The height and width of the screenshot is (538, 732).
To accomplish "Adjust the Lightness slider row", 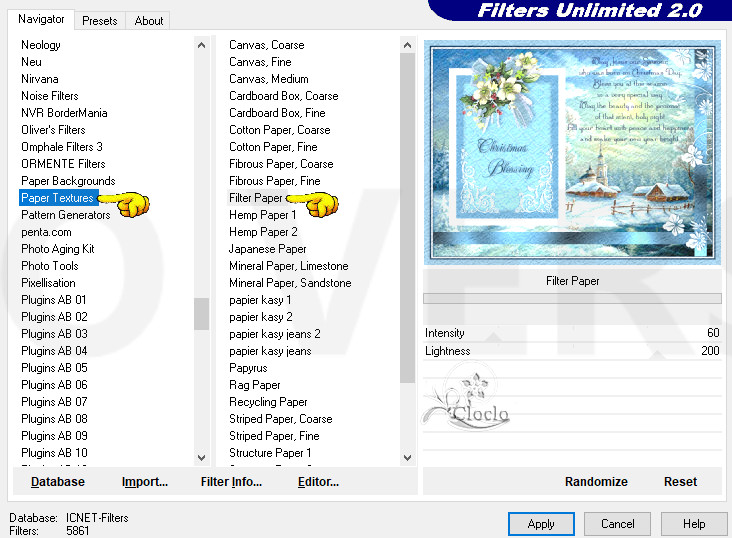I will click(572, 351).
